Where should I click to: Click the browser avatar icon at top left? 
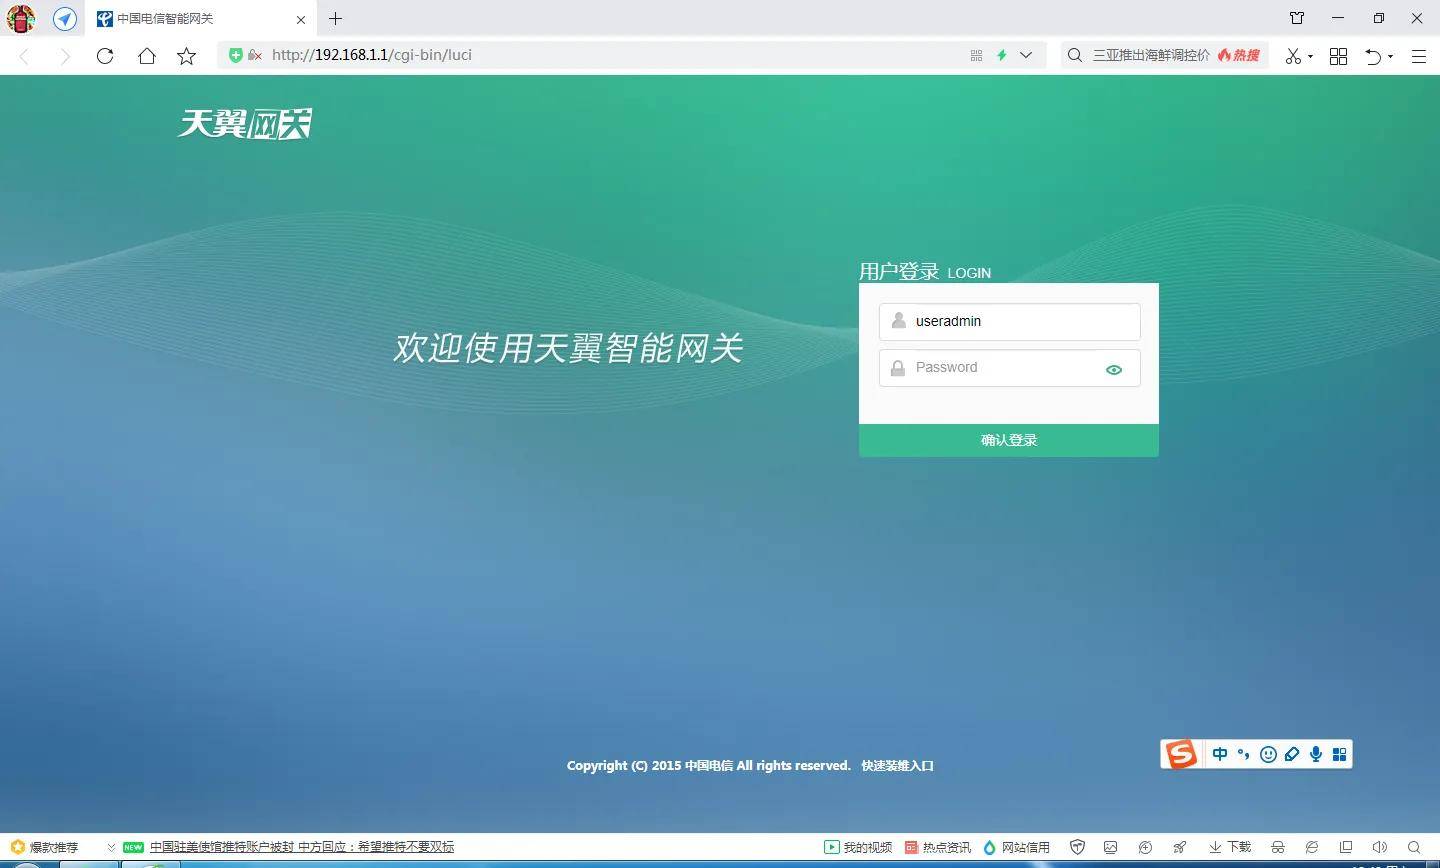(20, 18)
